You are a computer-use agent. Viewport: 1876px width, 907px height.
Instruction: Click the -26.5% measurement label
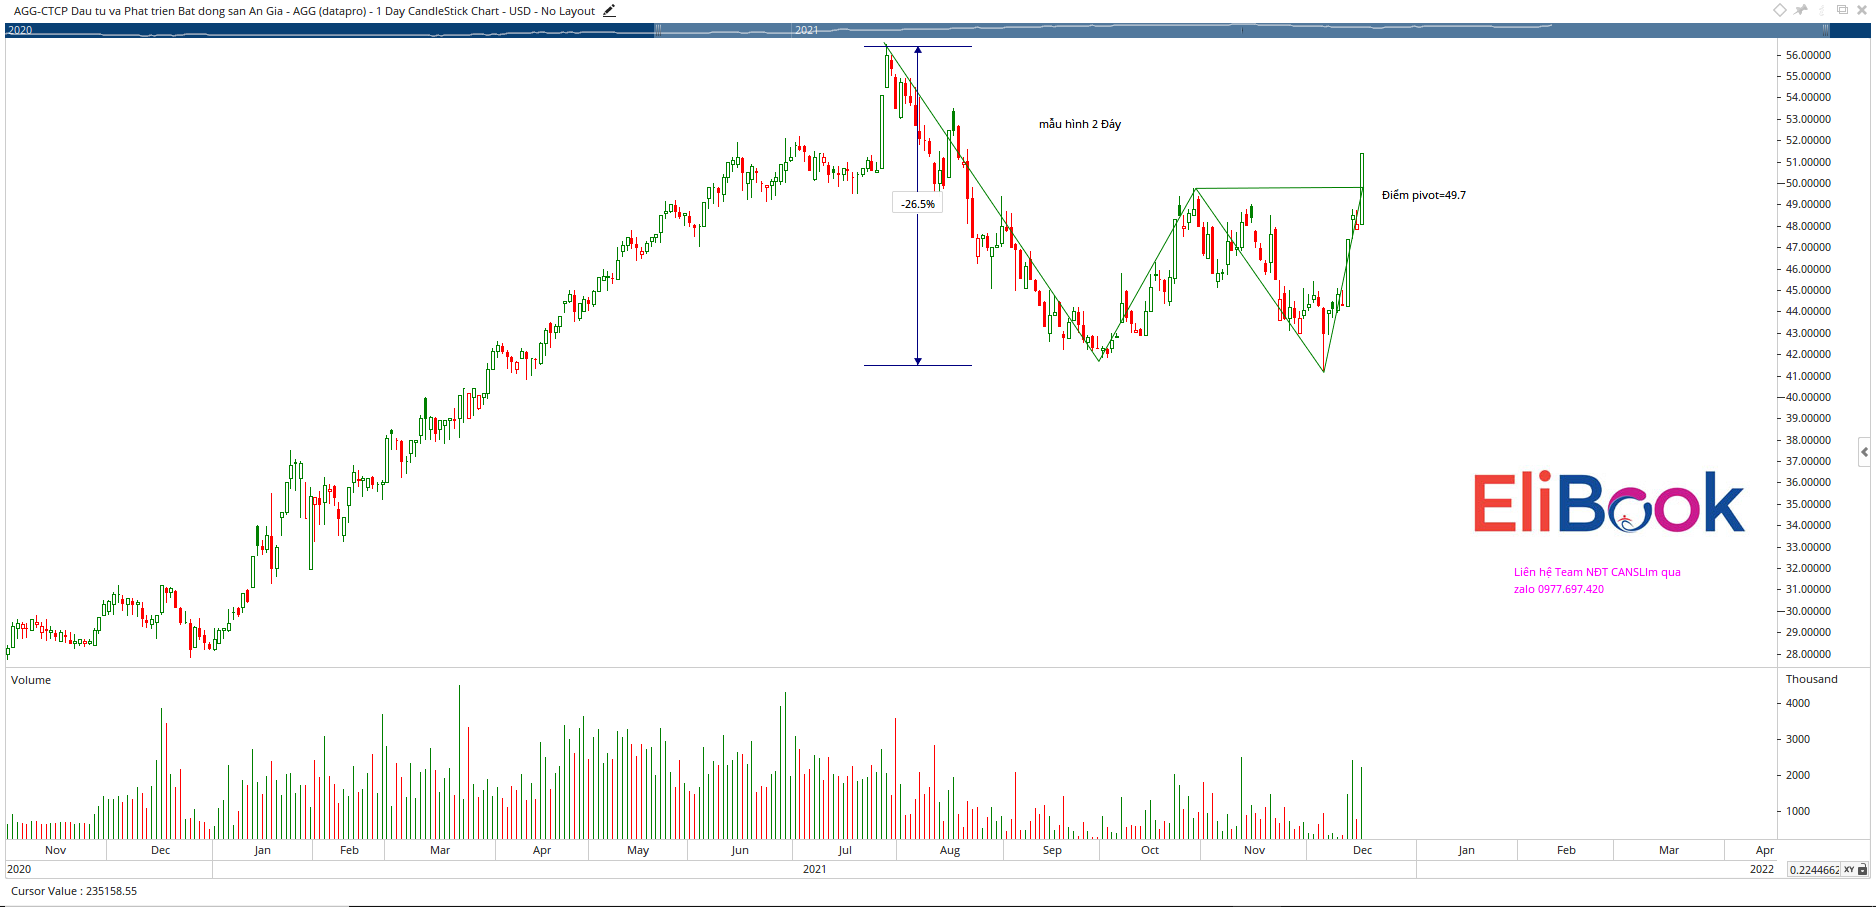click(x=917, y=204)
